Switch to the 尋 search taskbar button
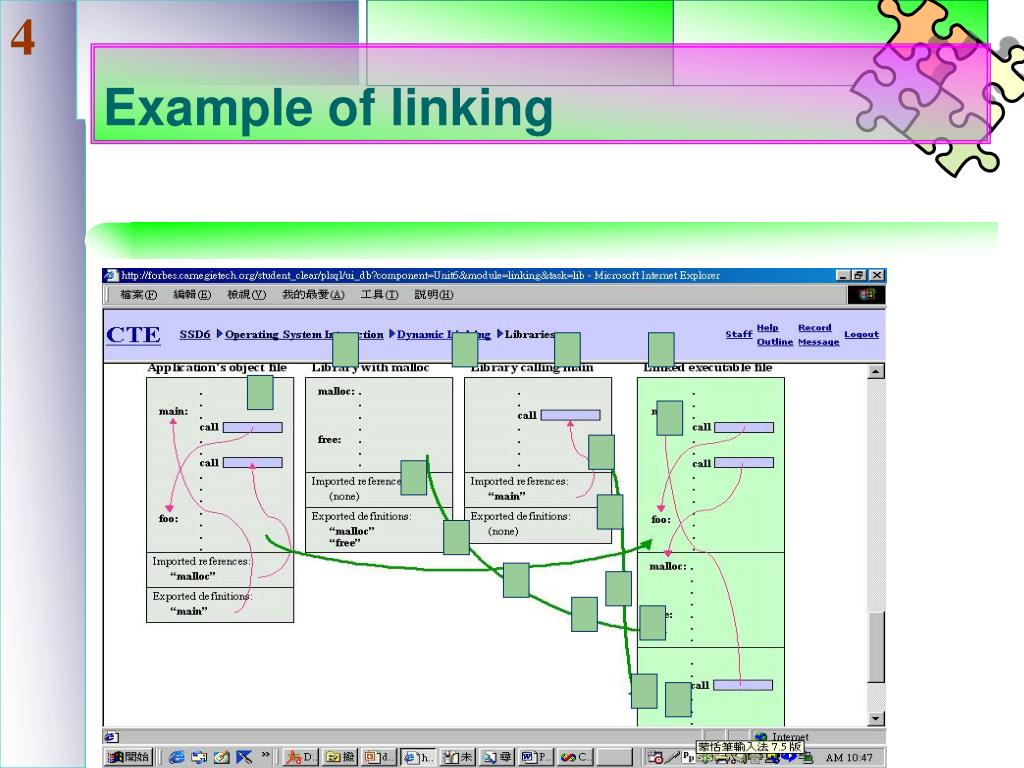This screenshot has width=1024, height=768. click(498, 757)
